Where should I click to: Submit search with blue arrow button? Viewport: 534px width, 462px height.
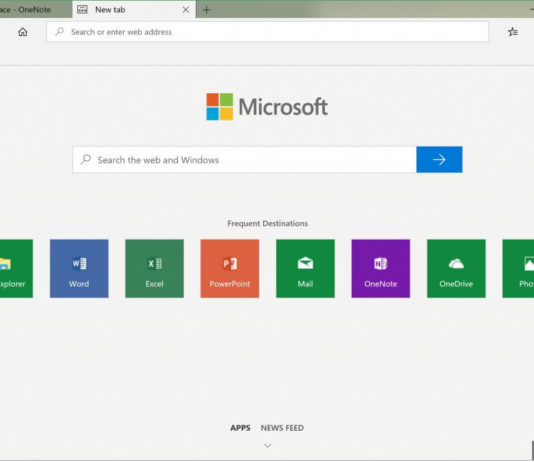click(x=439, y=160)
